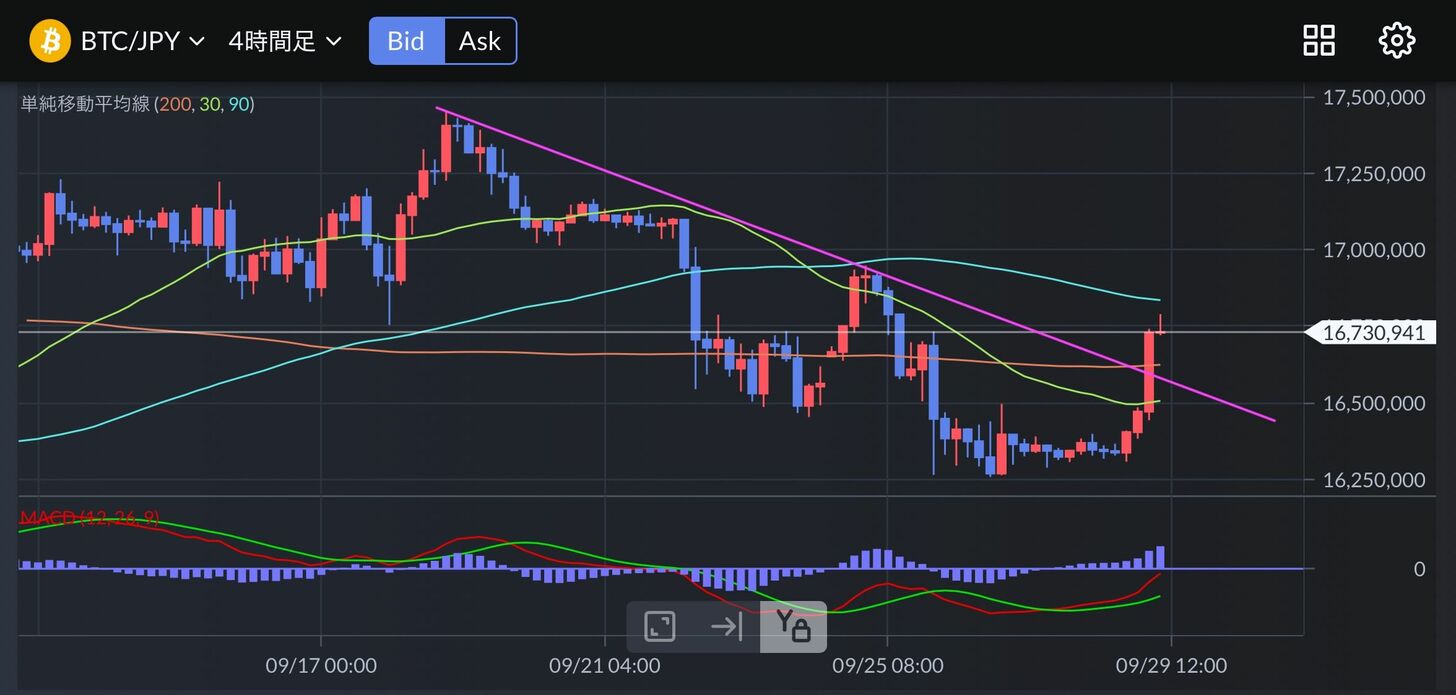Open the 単純移動平均線 indicator label

pyautogui.click(x=86, y=104)
